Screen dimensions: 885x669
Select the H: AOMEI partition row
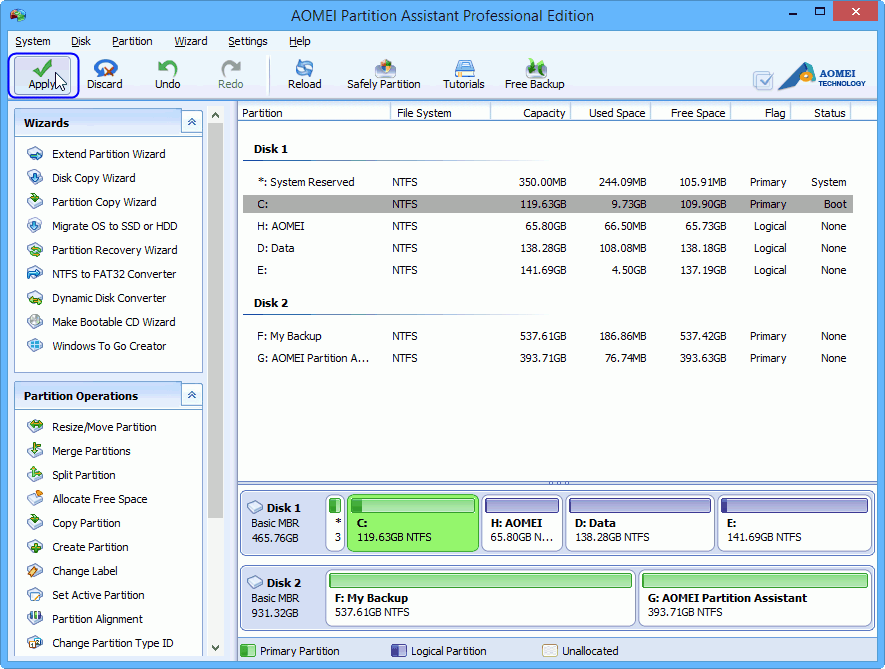(x=547, y=226)
